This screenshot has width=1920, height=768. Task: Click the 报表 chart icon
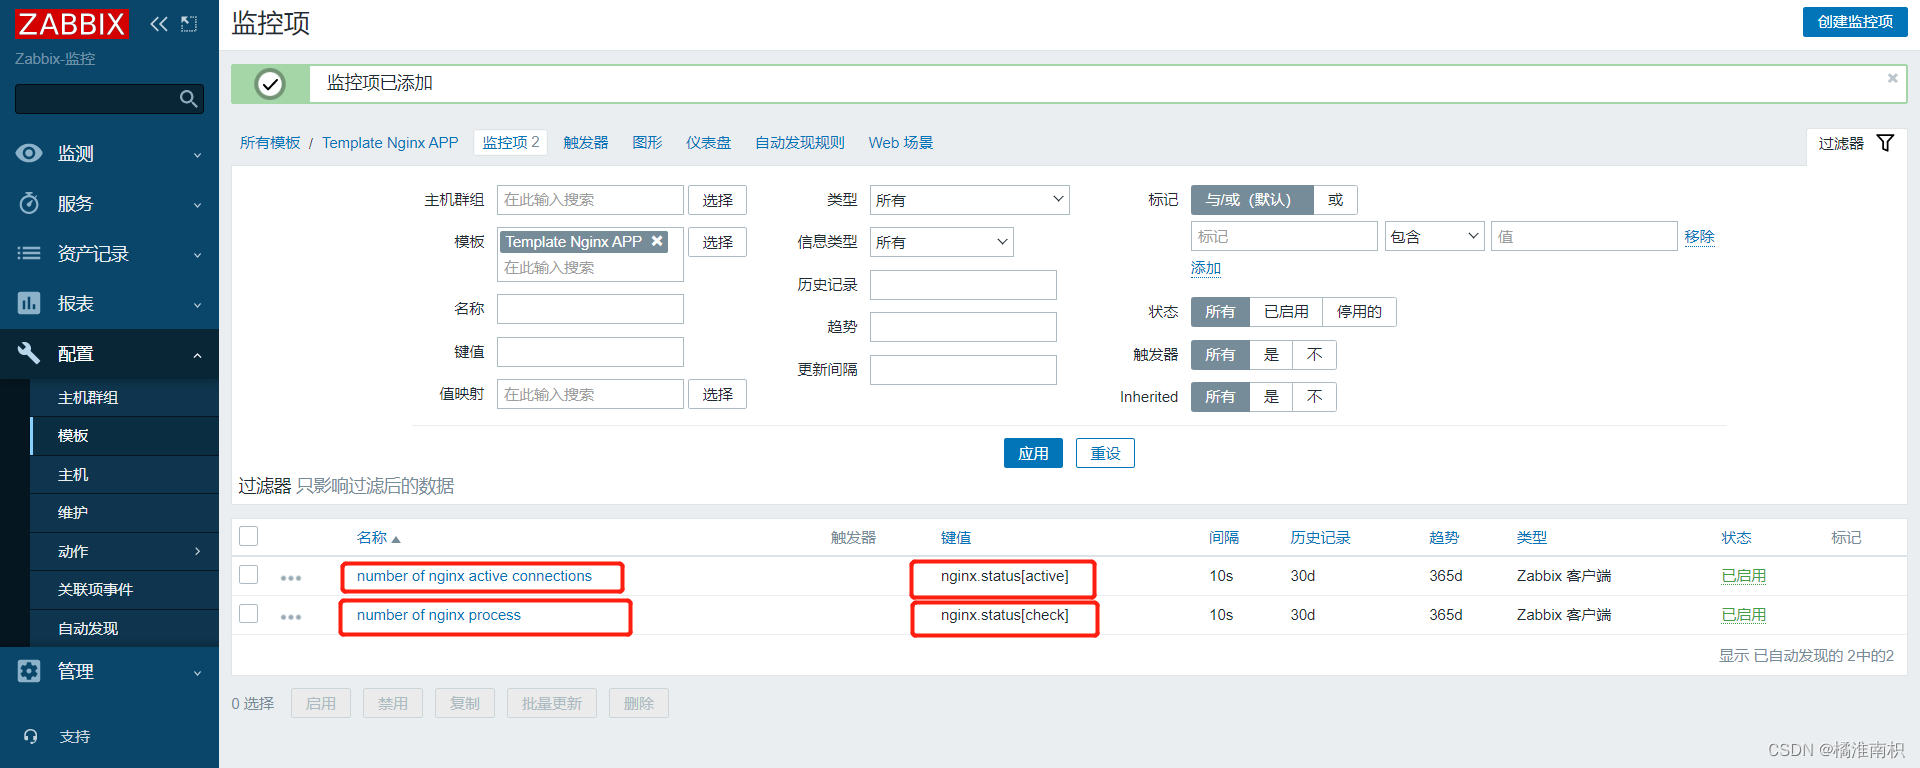tap(29, 303)
